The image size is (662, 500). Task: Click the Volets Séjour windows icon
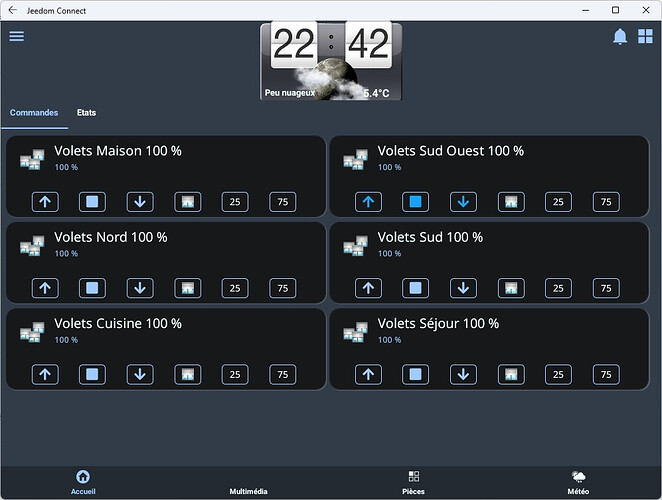click(355, 332)
